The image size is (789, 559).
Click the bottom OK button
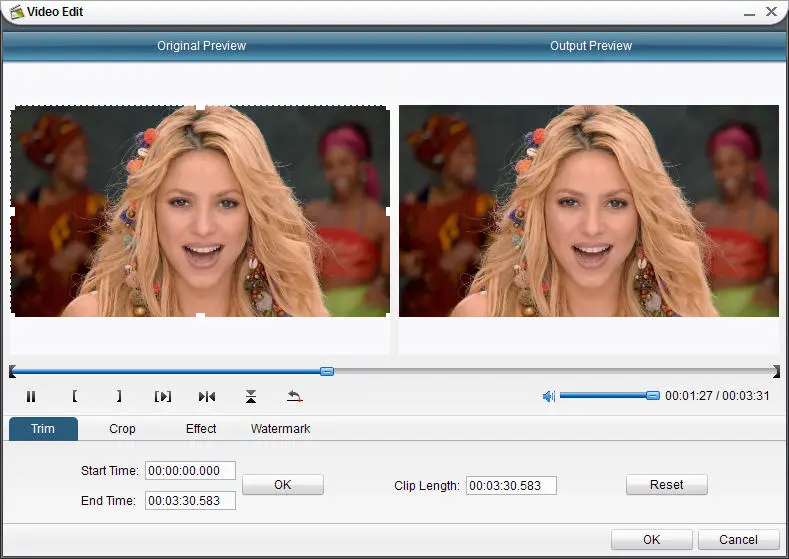[x=652, y=539]
